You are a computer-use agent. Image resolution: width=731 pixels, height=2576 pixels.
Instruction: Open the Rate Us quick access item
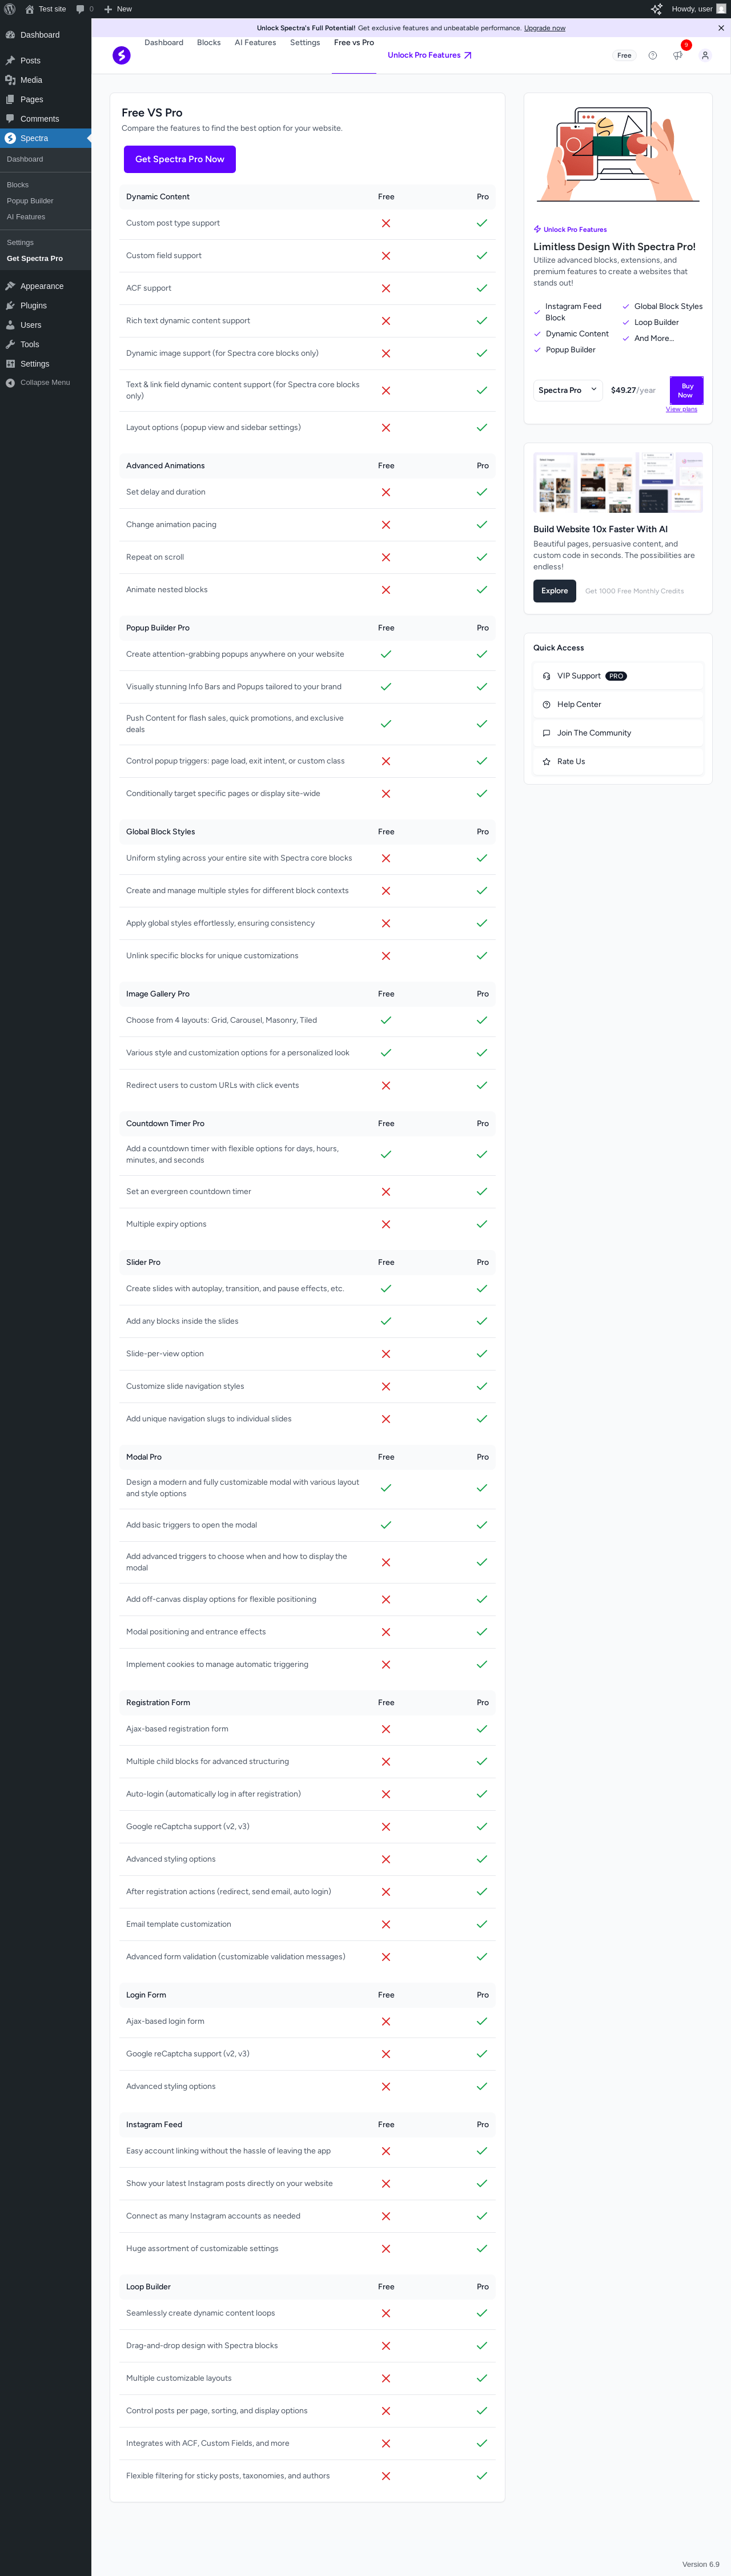[x=571, y=762]
